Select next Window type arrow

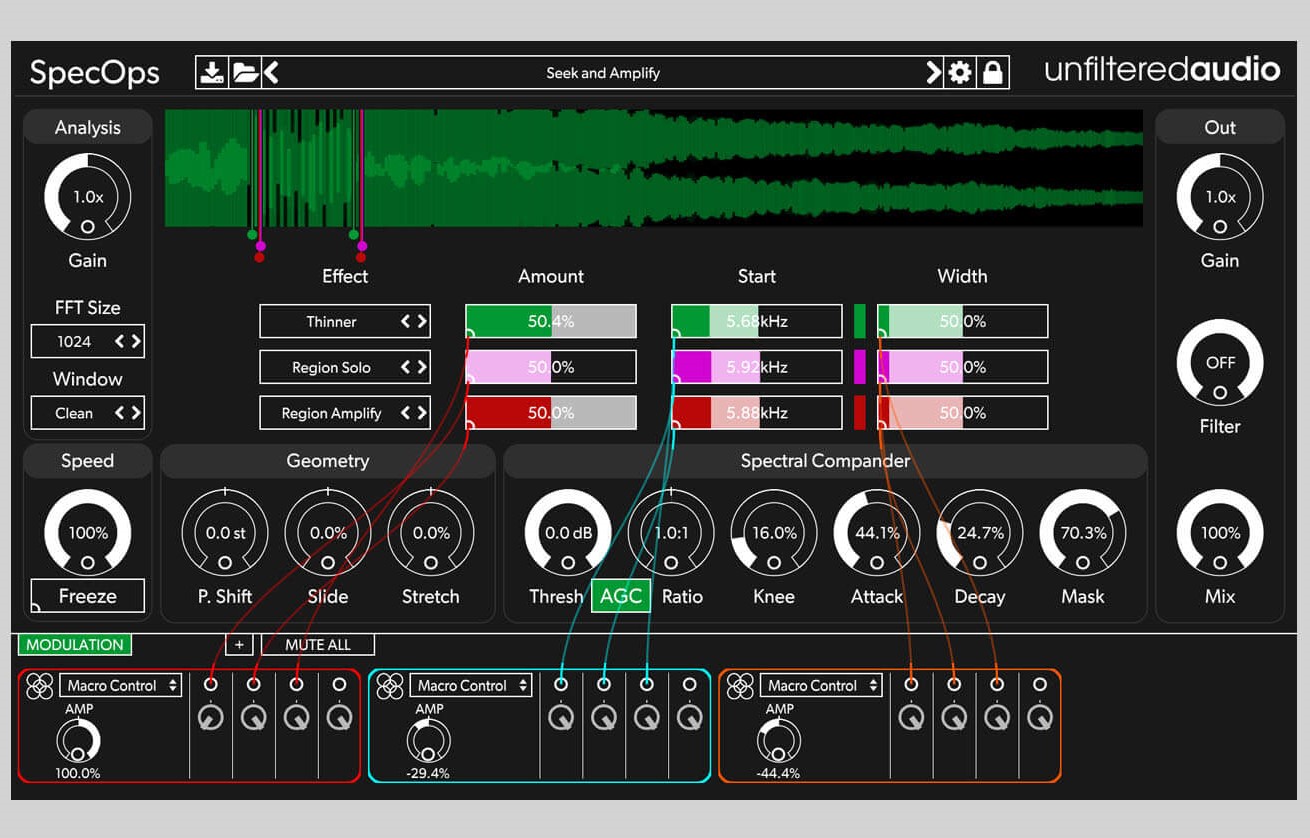click(136, 413)
